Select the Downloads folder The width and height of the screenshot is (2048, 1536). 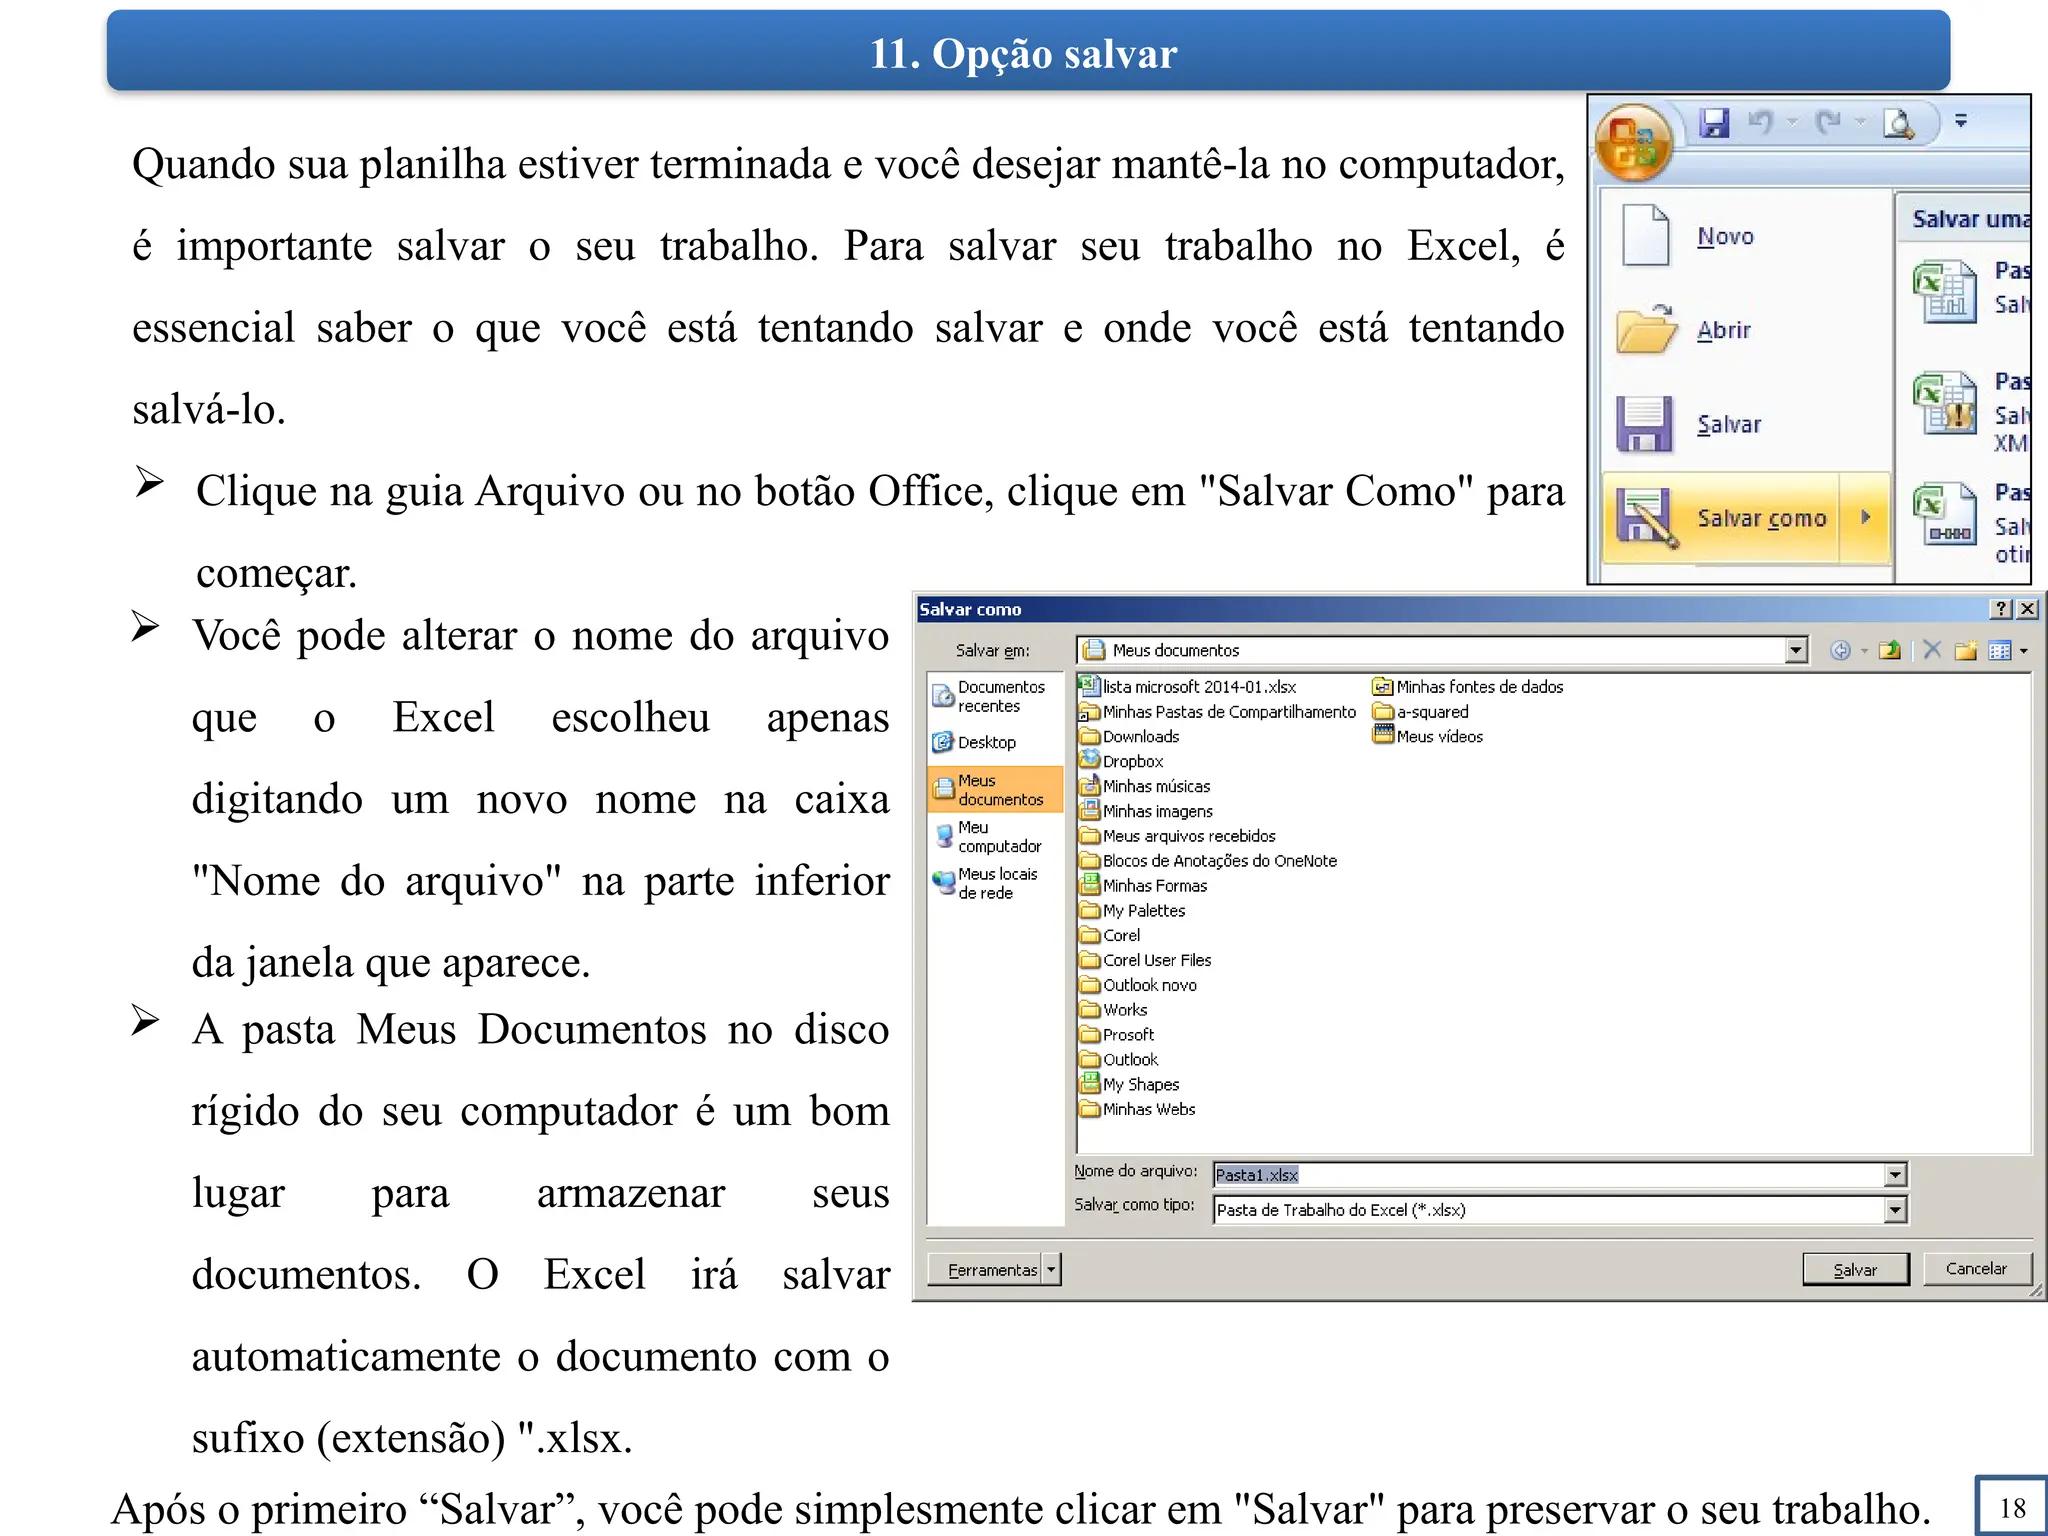(1130, 737)
